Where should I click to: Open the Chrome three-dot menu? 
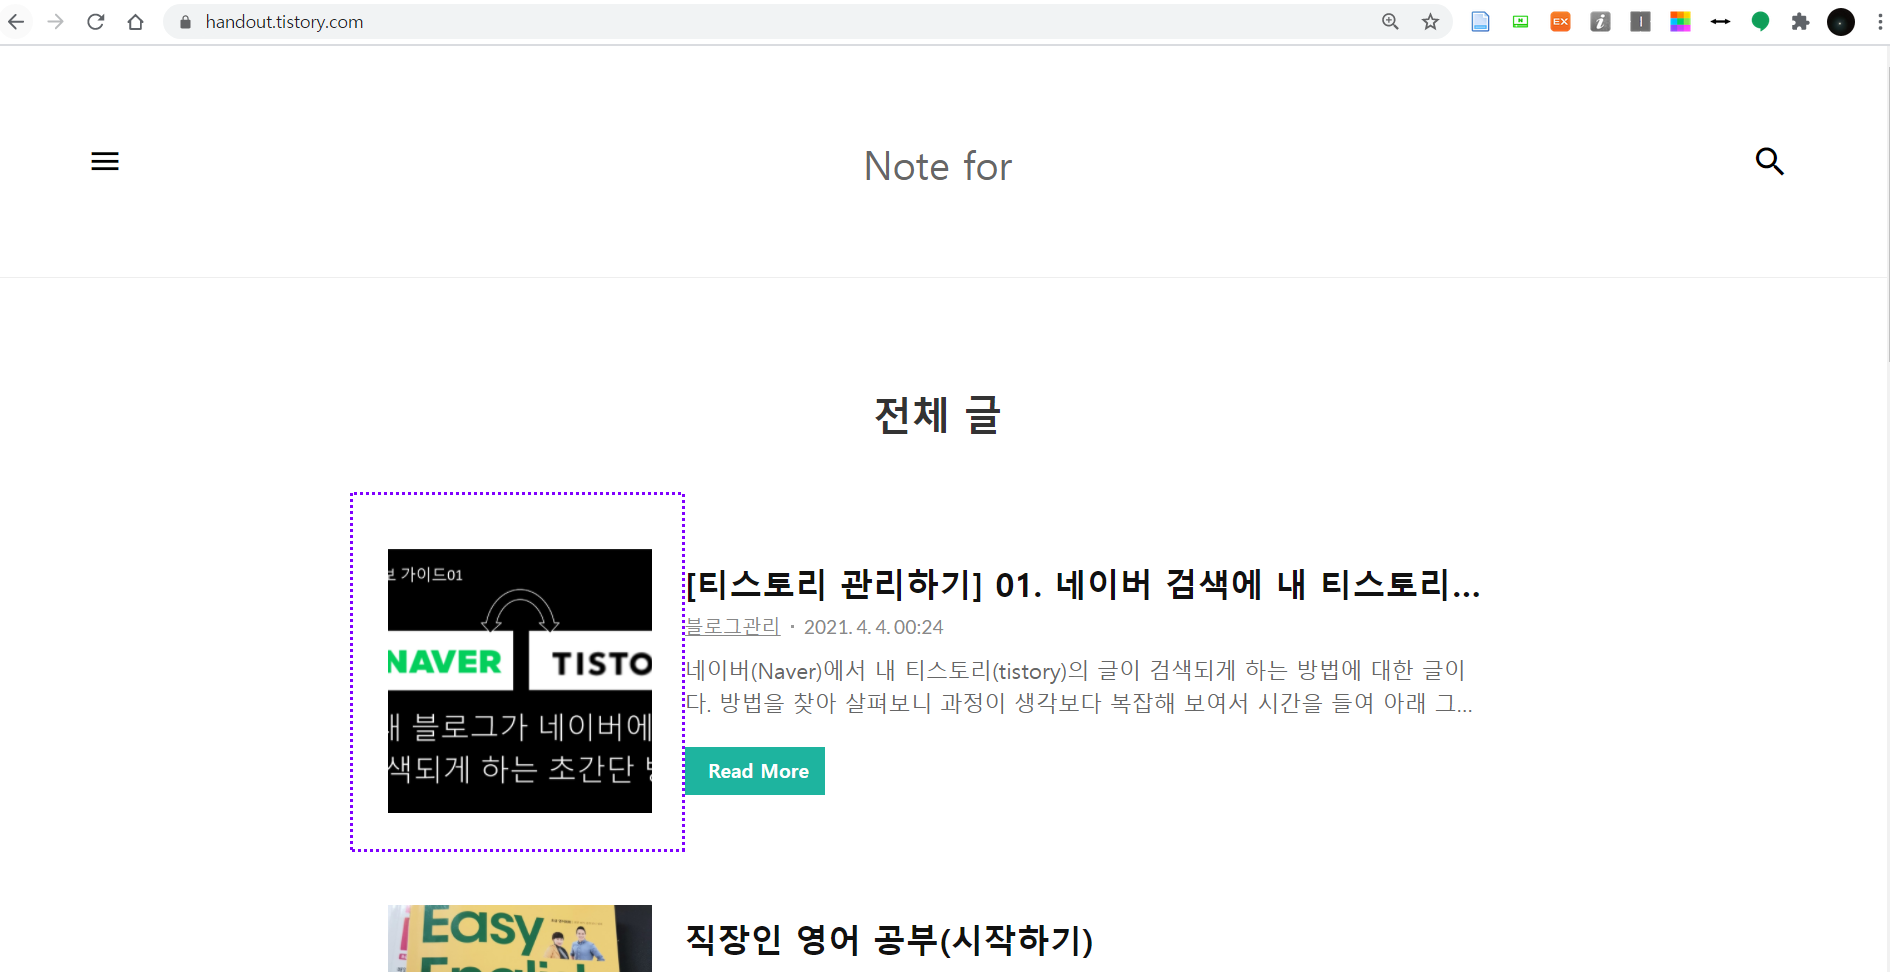1879,22
